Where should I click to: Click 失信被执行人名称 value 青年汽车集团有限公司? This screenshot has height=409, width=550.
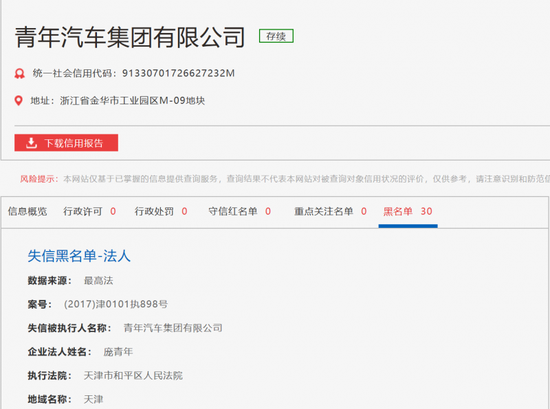coord(173,328)
